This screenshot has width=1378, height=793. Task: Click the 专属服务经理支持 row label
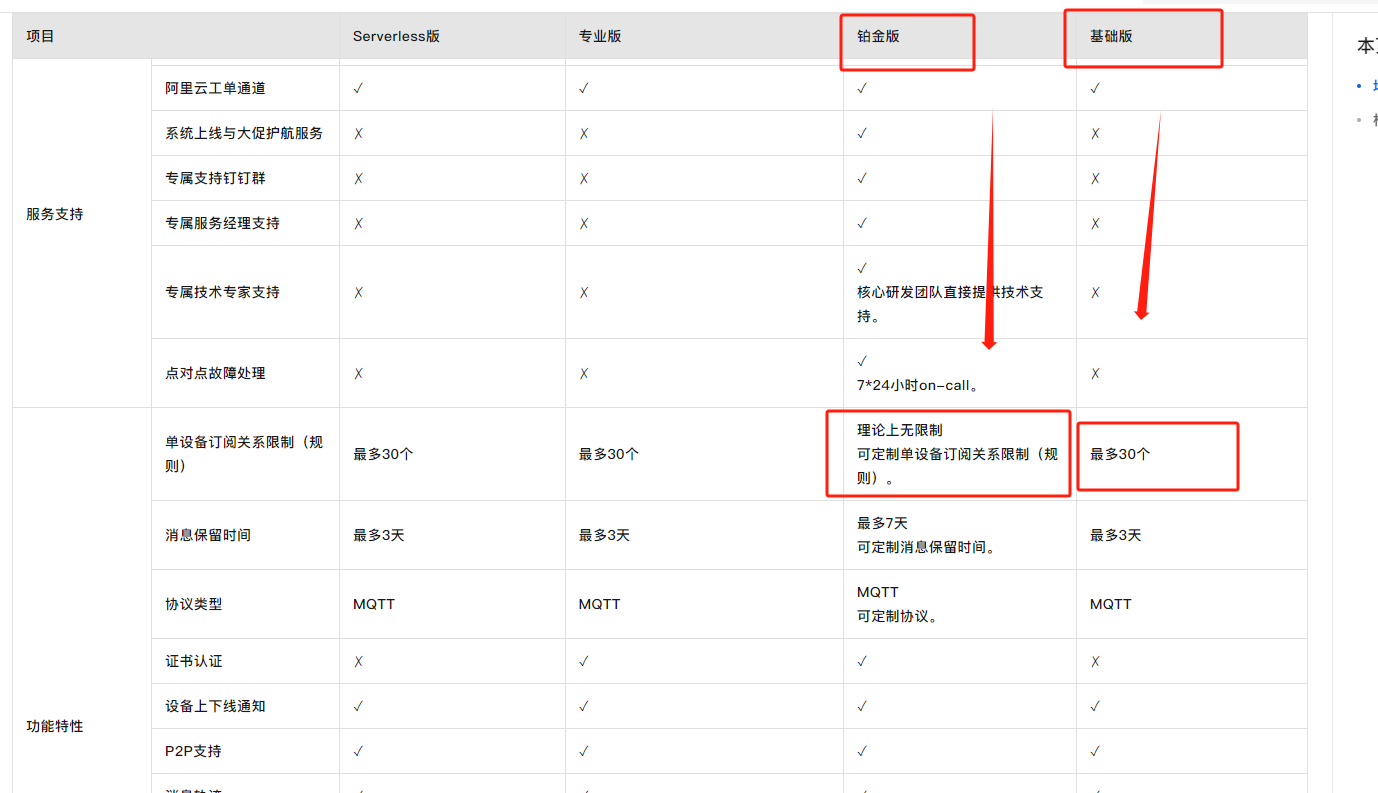pyautogui.click(x=222, y=223)
